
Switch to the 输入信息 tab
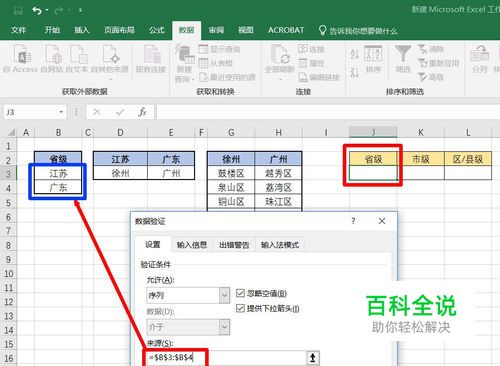192,245
